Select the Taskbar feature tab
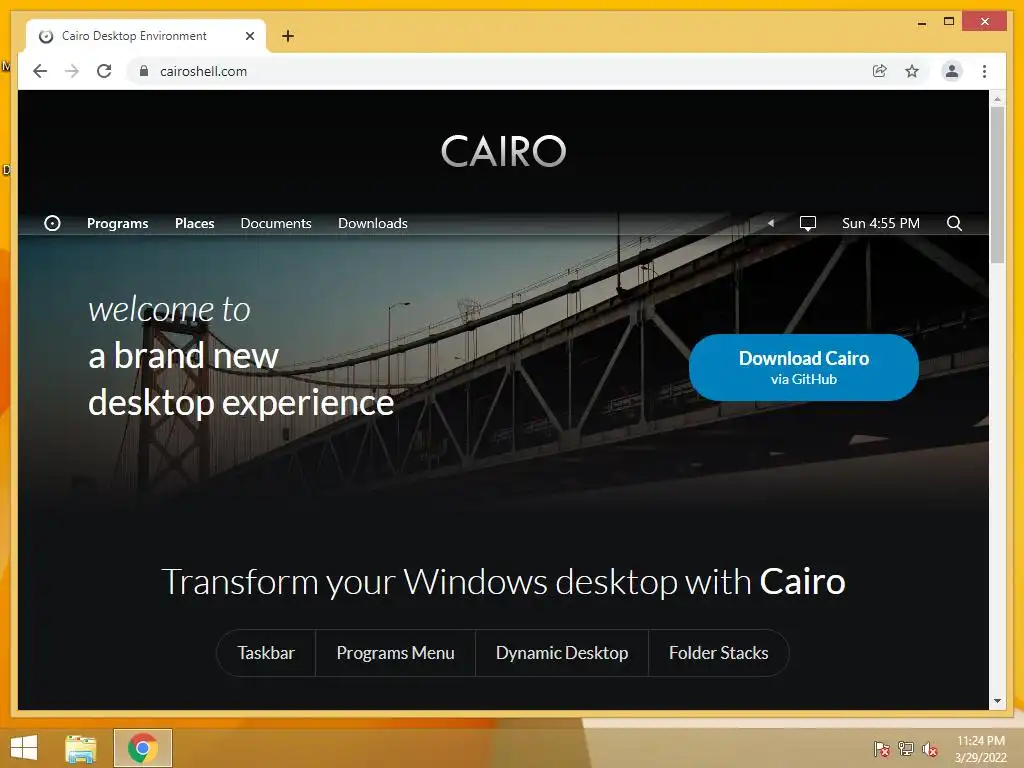Image resolution: width=1024 pixels, height=768 pixels. coord(266,653)
